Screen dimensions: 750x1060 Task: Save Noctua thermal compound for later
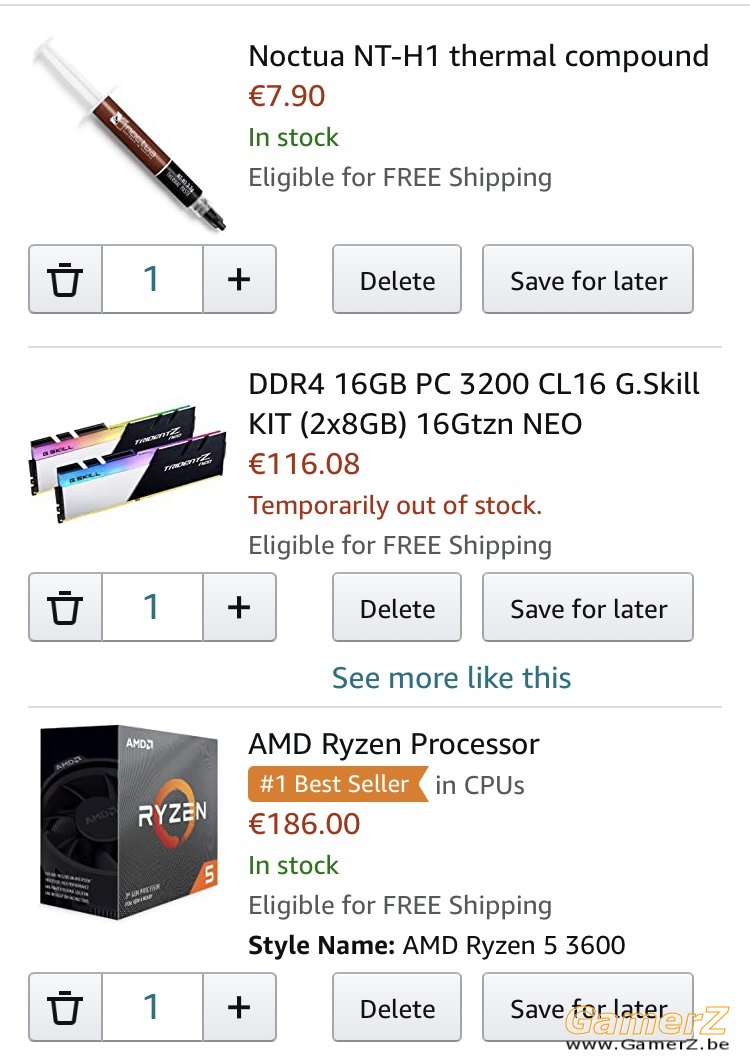coord(588,279)
